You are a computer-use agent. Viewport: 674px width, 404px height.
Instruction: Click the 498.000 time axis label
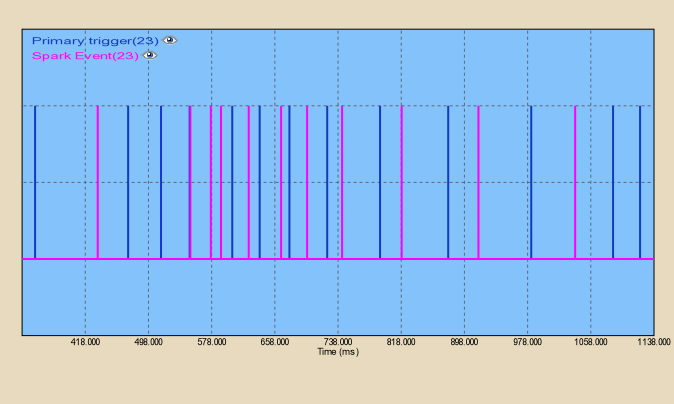(x=148, y=342)
